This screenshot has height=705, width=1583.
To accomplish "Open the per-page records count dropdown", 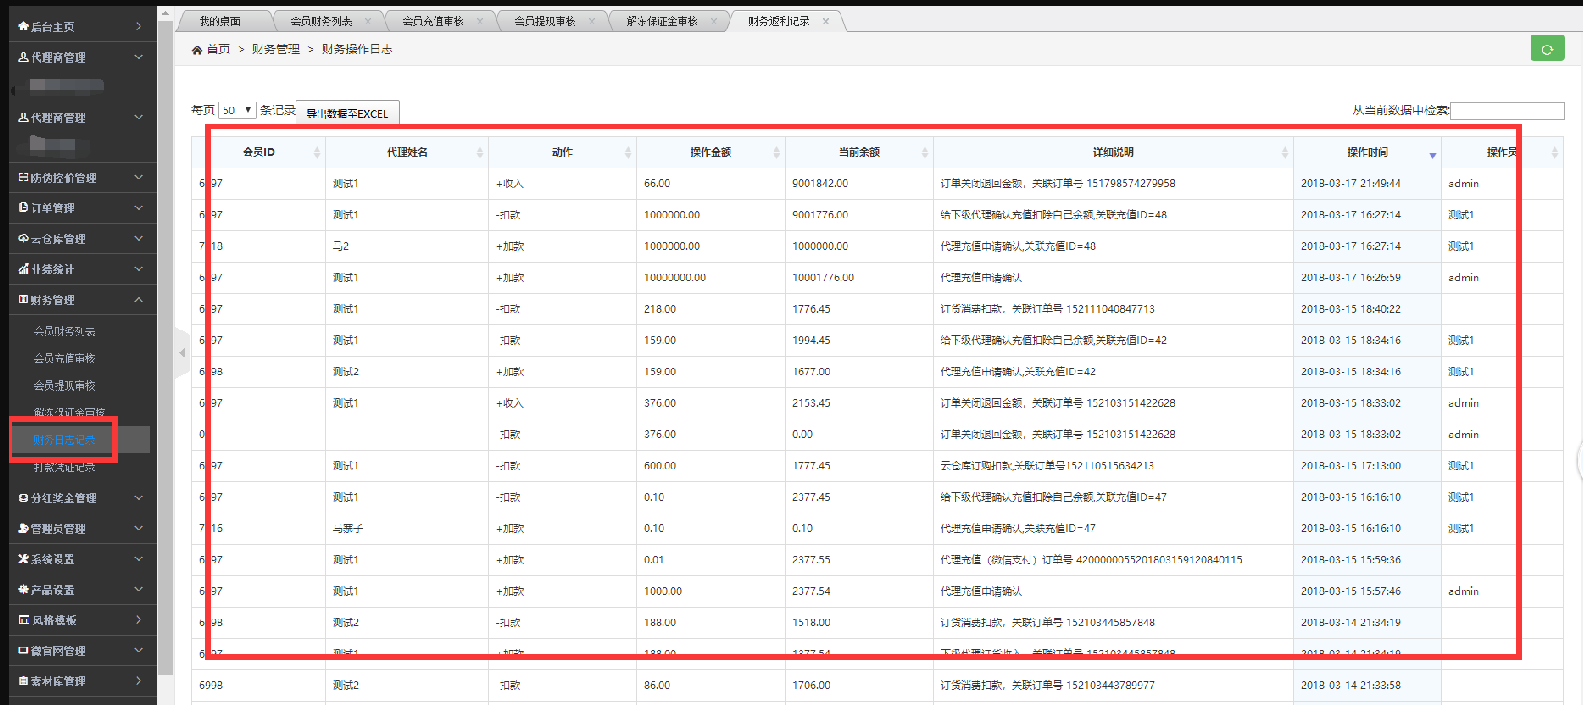I will pyautogui.click(x=237, y=110).
